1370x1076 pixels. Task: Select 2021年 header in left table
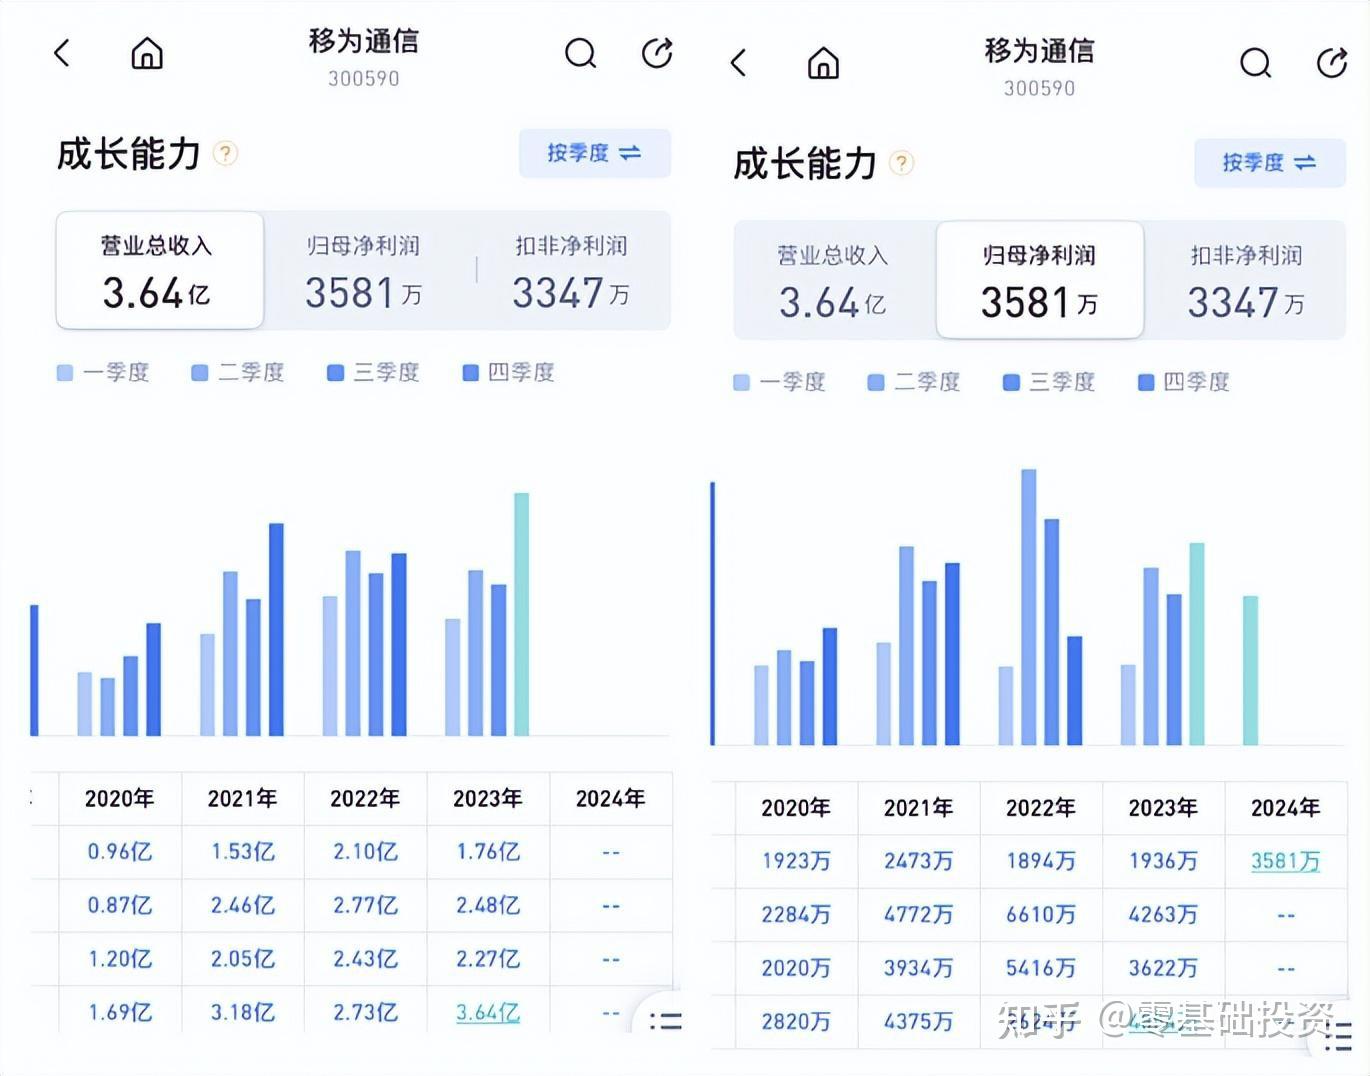242,798
